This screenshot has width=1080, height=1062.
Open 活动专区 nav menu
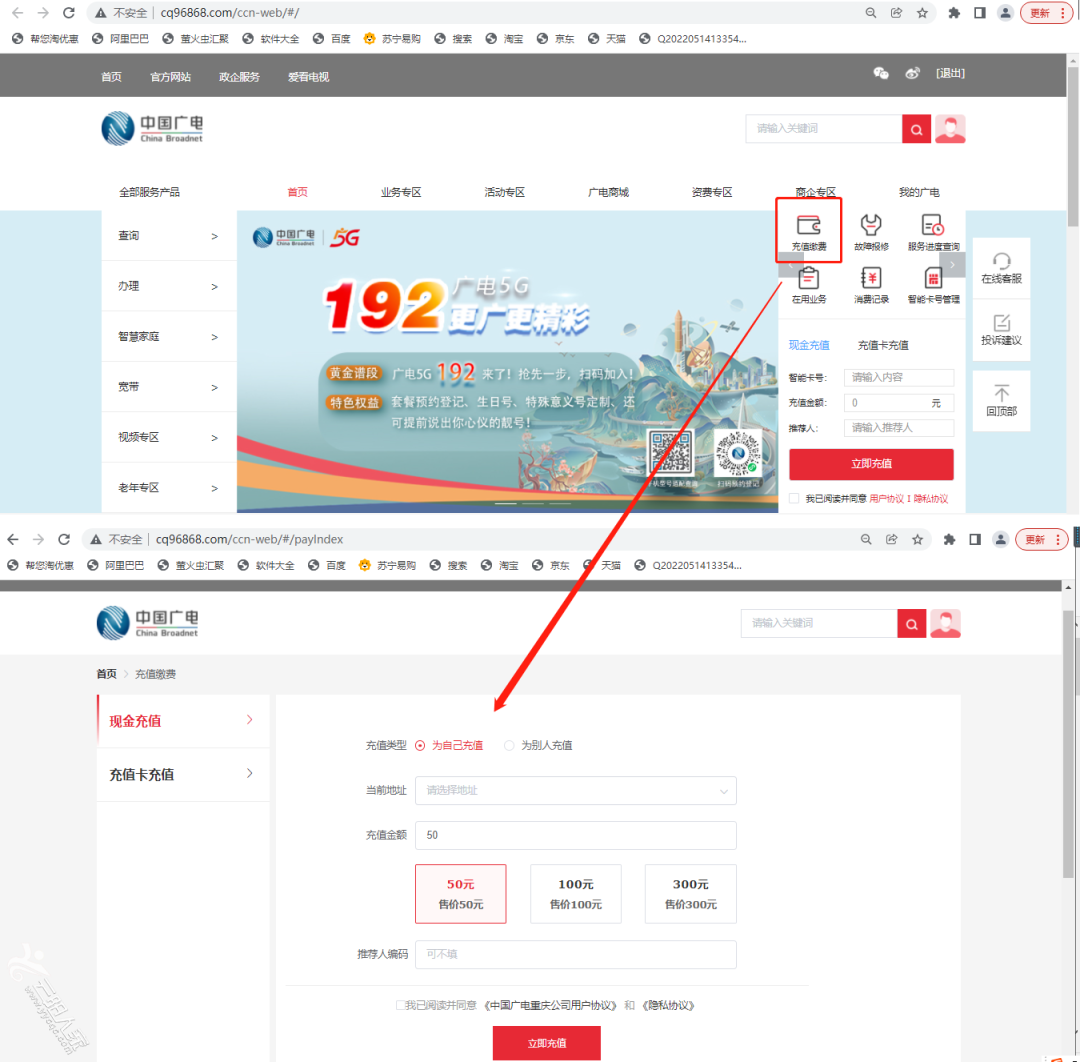504,192
